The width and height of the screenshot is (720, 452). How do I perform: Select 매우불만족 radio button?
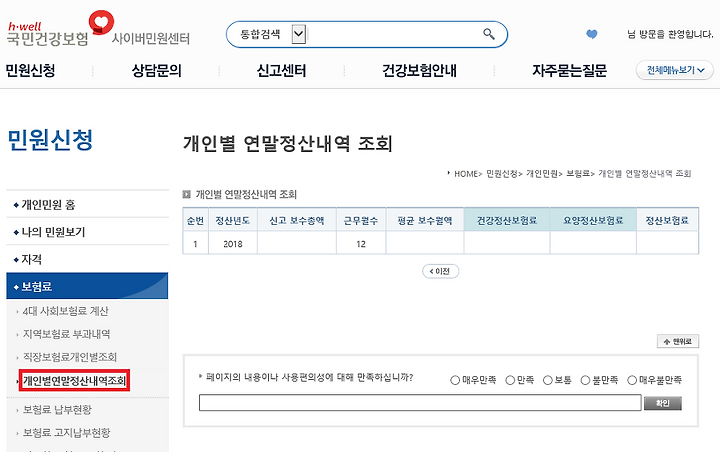click(x=632, y=380)
